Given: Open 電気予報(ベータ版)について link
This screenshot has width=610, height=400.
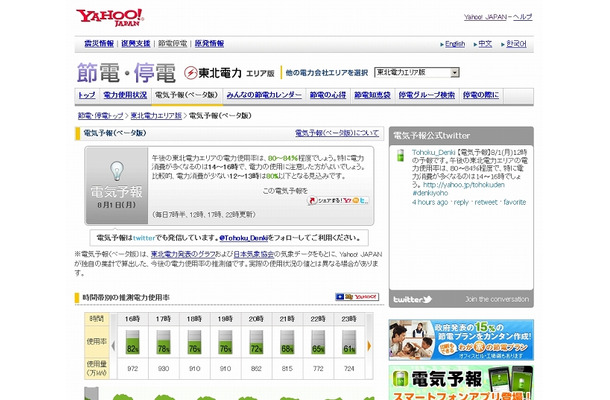Looking at the screenshot, I should 337,133.
